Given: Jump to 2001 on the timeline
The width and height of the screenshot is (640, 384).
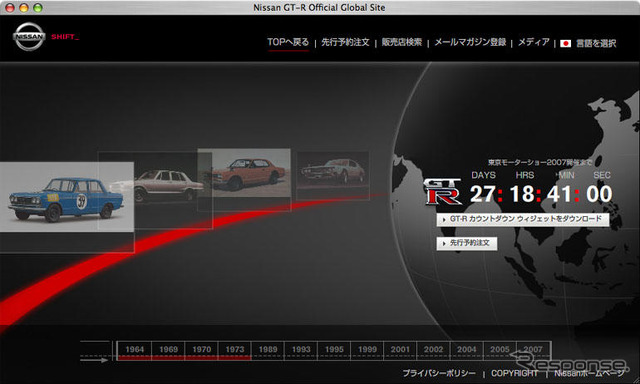Looking at the screenshot, I should coord(400,350).
